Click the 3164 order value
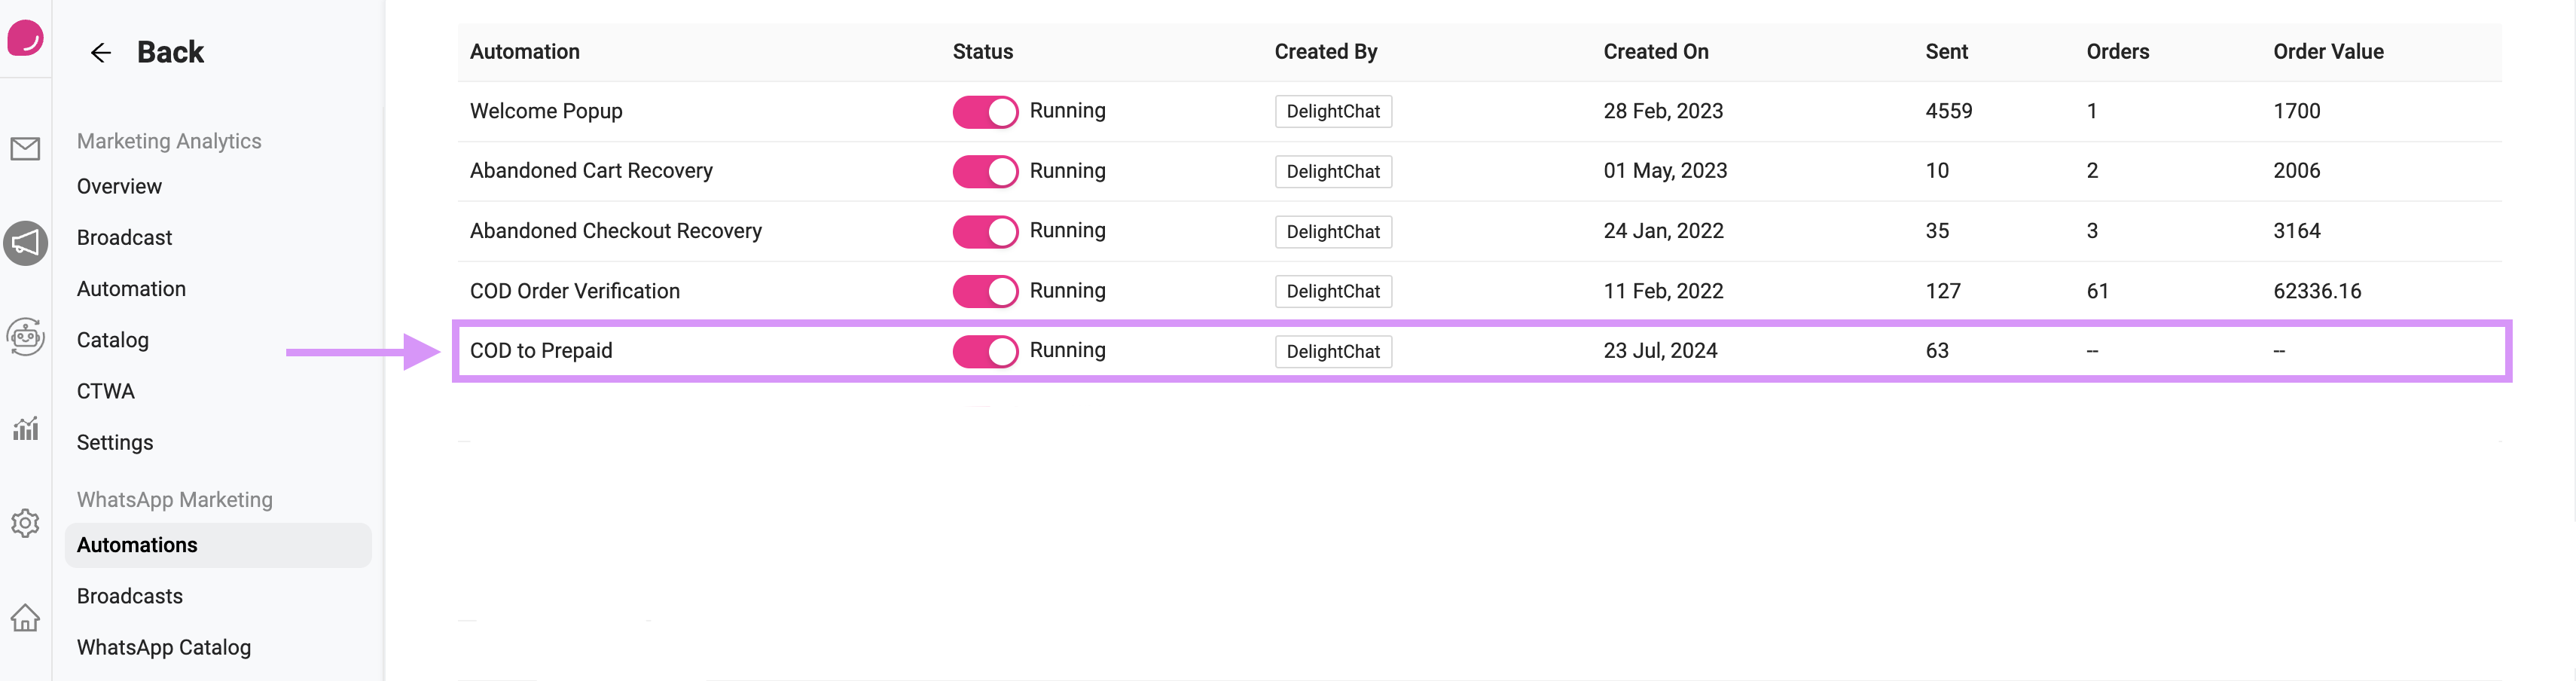The width and height of the screenshot is (2576, 681). point(2296,231)
